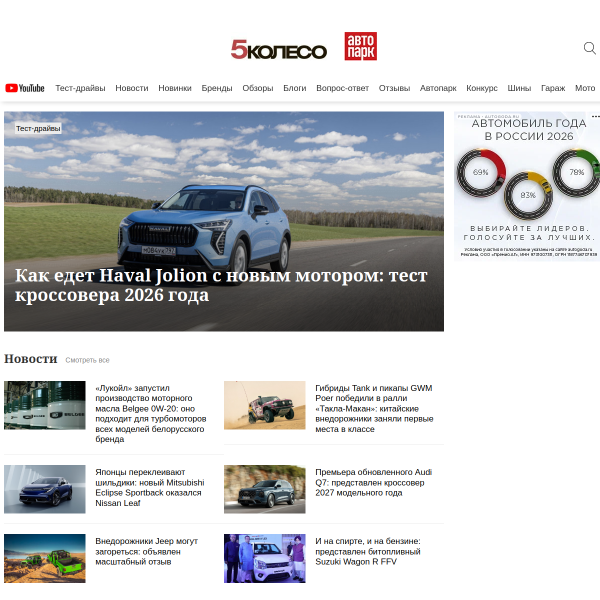Click the Audi Q7 thumbnail

[265, 489]
